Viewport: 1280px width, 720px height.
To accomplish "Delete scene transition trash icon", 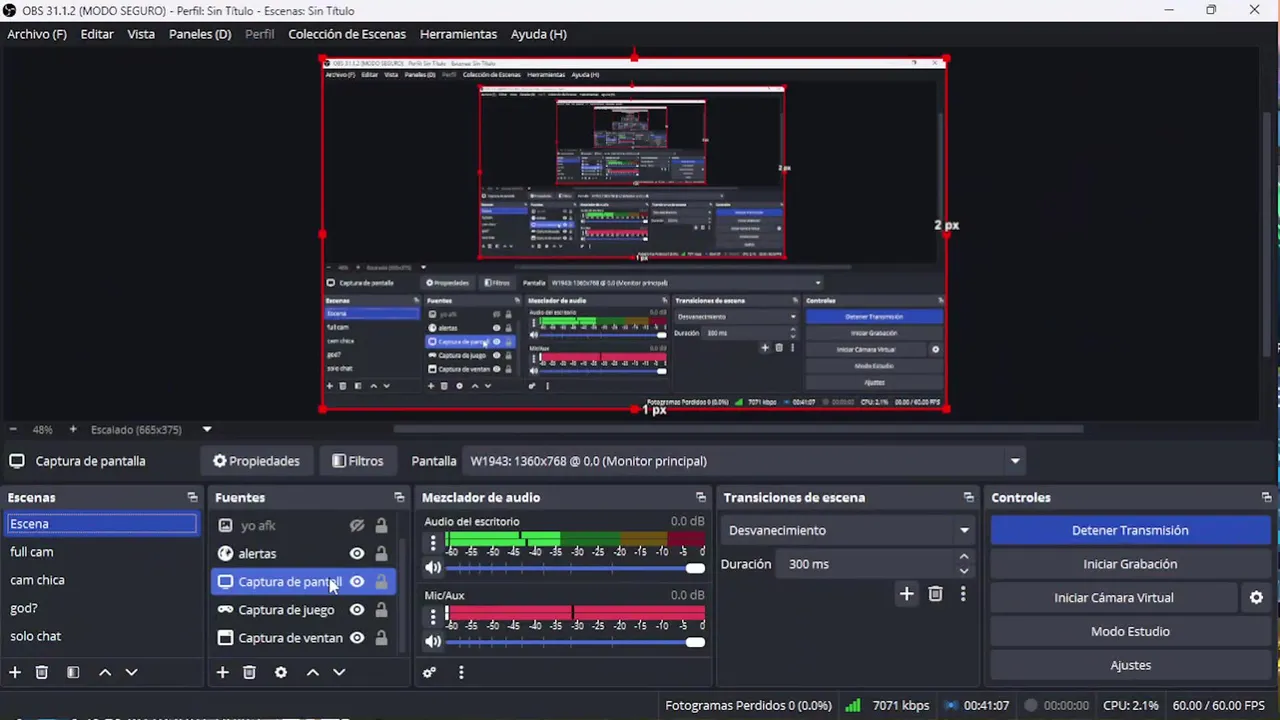I will click(x=936, y=594).
